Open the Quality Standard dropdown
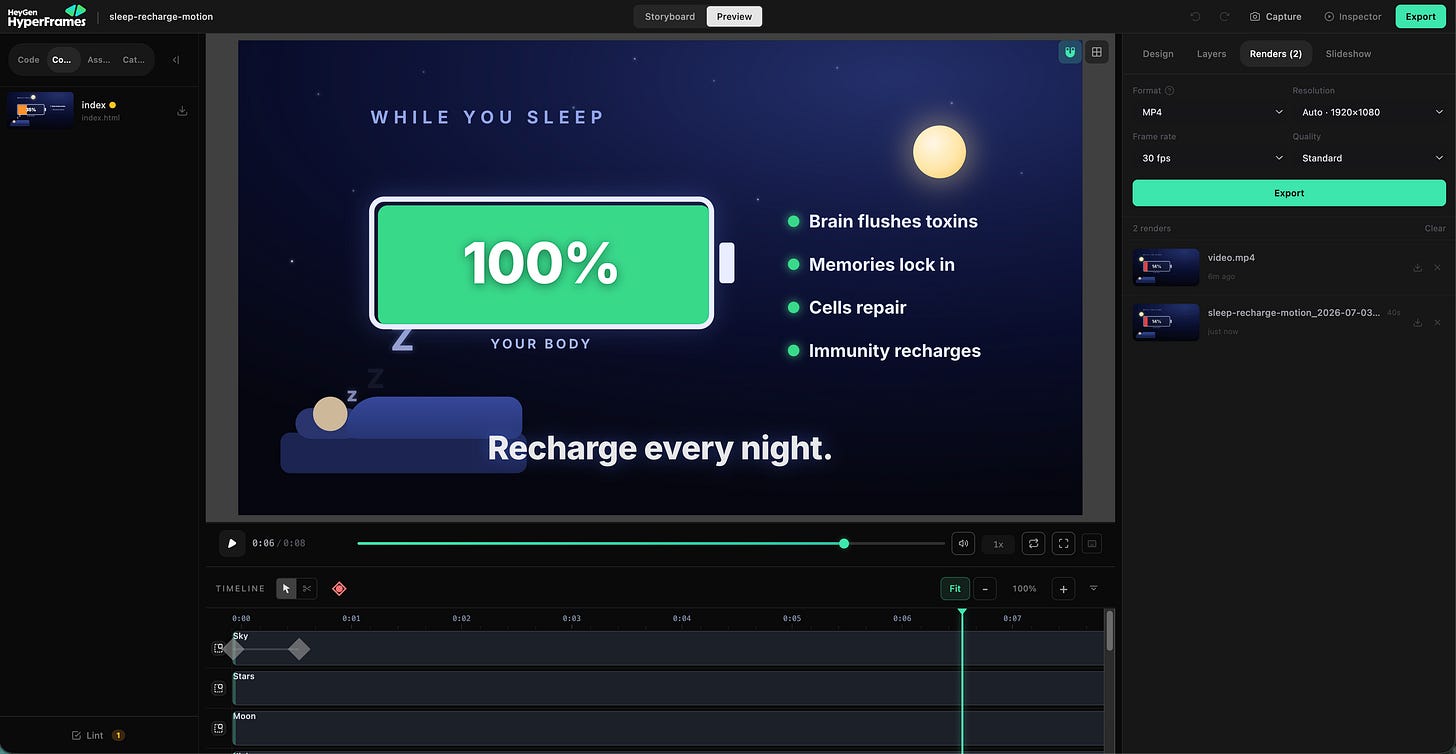 (x=1369, y=158)
